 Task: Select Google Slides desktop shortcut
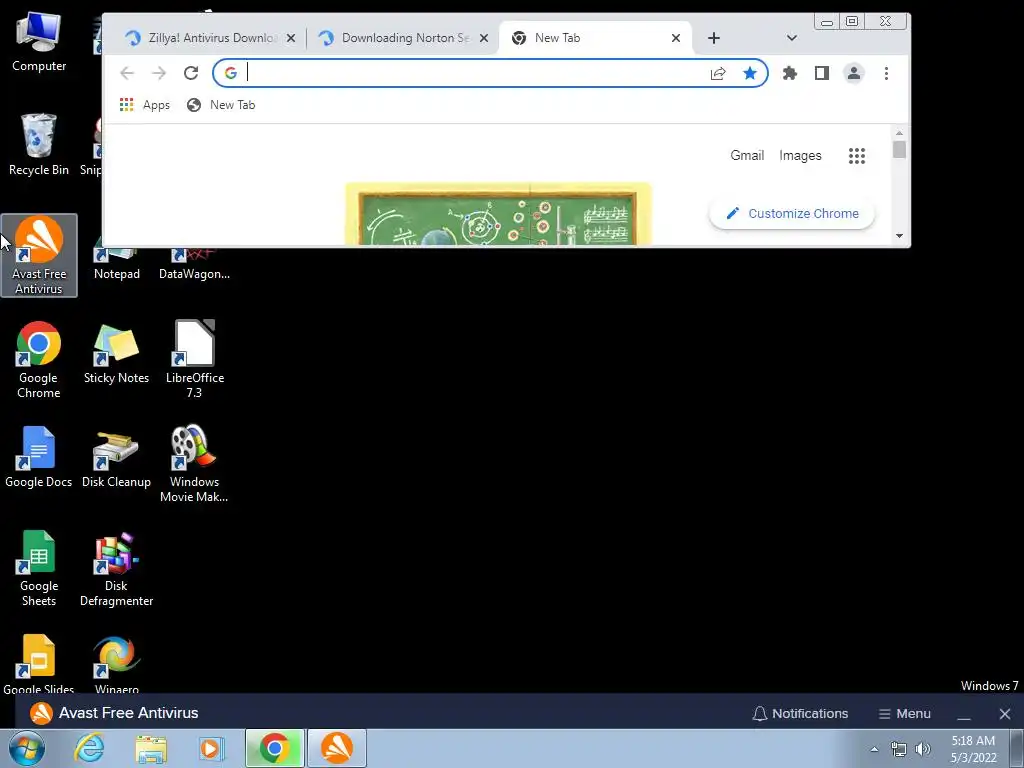tap(39, 664)
